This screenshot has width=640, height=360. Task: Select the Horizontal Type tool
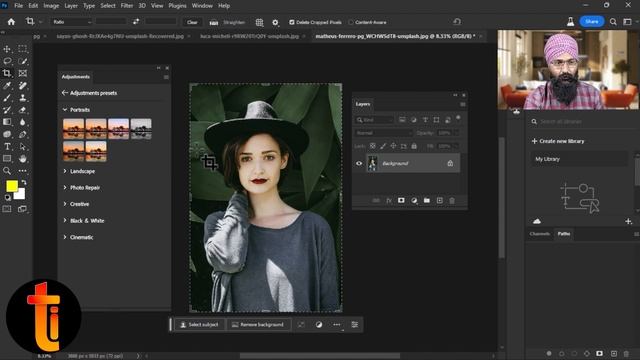pyautogui.click(x=7, y=147)
